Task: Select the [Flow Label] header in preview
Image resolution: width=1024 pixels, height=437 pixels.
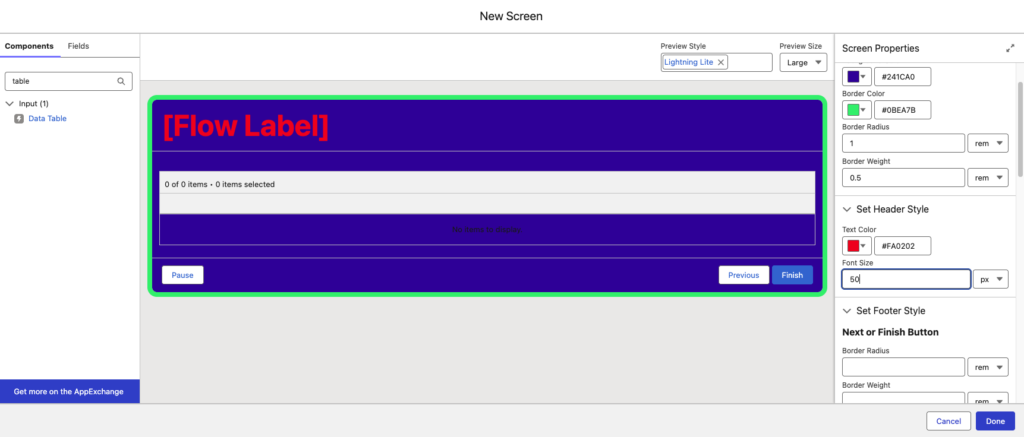Action: 246,127
